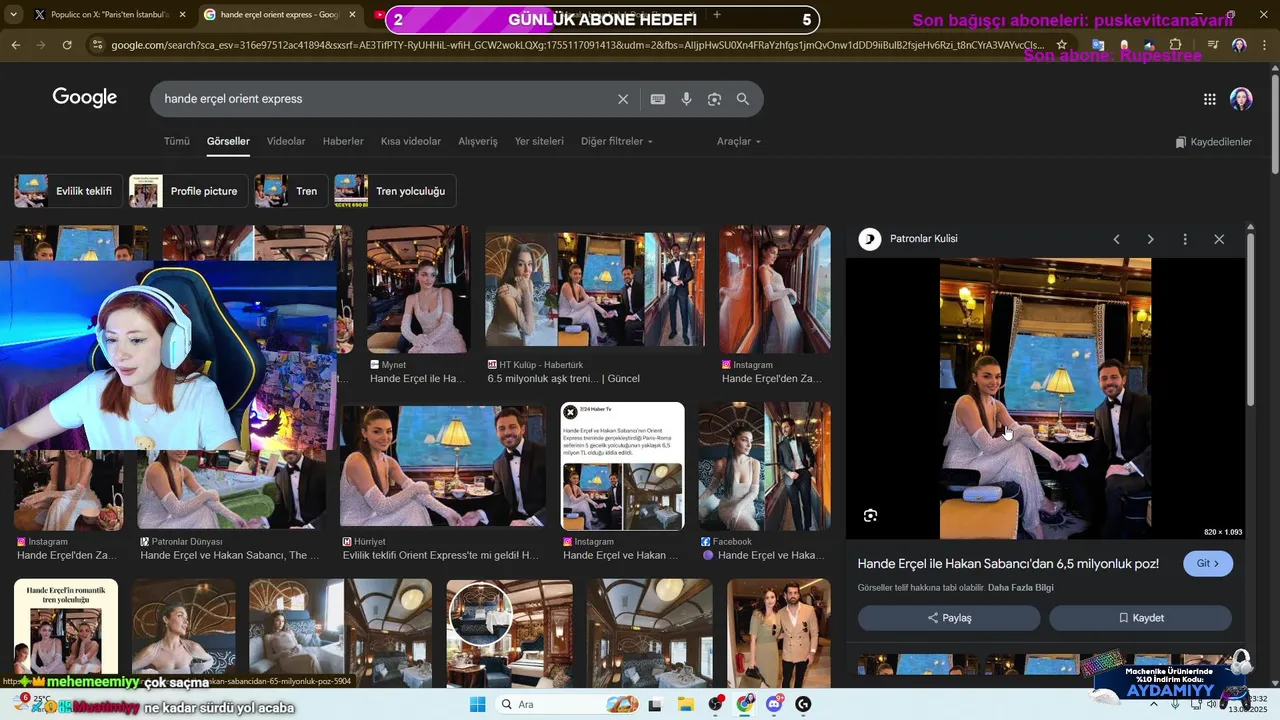The width and height of the screenshot is (1280, 720).
Task: Share the image with the Paylaş button
Action: pos(949,618)
